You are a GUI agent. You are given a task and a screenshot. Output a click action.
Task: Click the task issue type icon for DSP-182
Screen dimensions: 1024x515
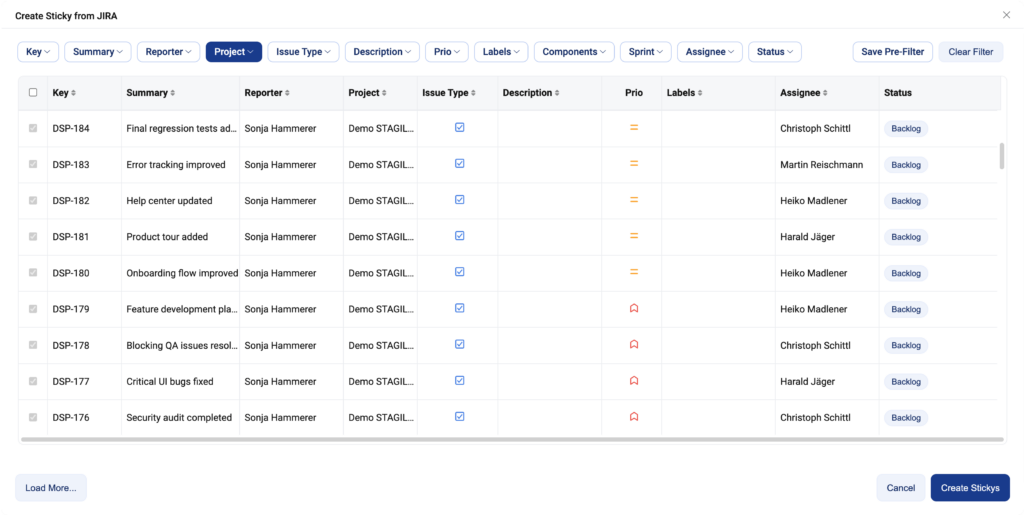(x=460, y=200)
